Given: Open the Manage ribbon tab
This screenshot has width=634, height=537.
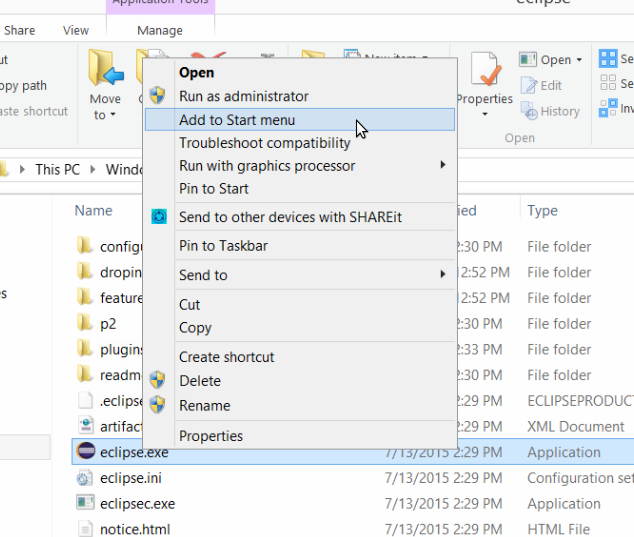Looking at the screenshot, I should 160,30.
